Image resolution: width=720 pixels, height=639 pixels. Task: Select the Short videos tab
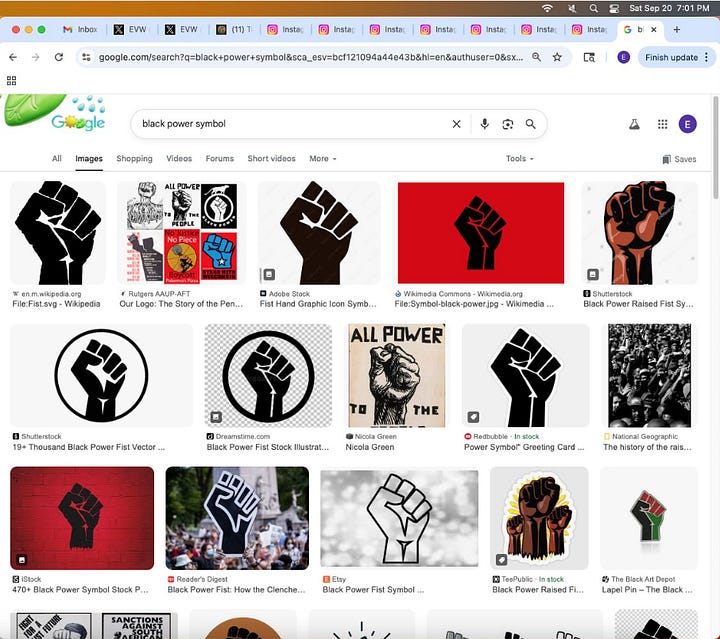point(271,158)
